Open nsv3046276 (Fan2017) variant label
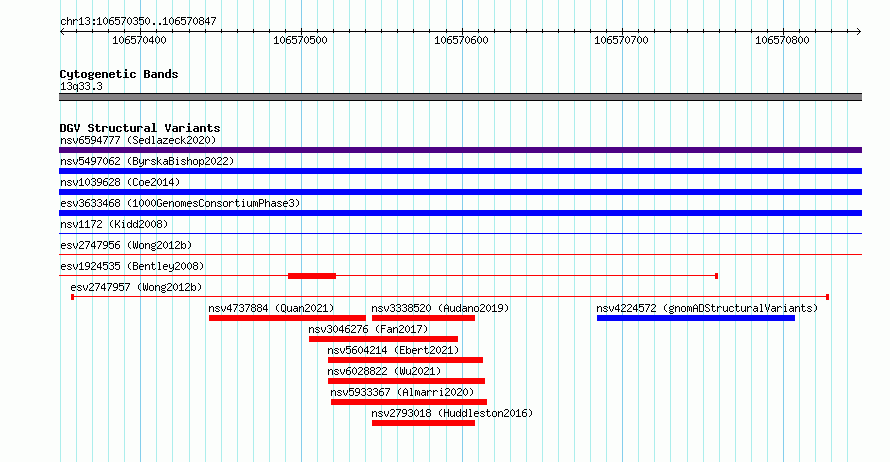This screenshot has height=462, width=890. 368,329
